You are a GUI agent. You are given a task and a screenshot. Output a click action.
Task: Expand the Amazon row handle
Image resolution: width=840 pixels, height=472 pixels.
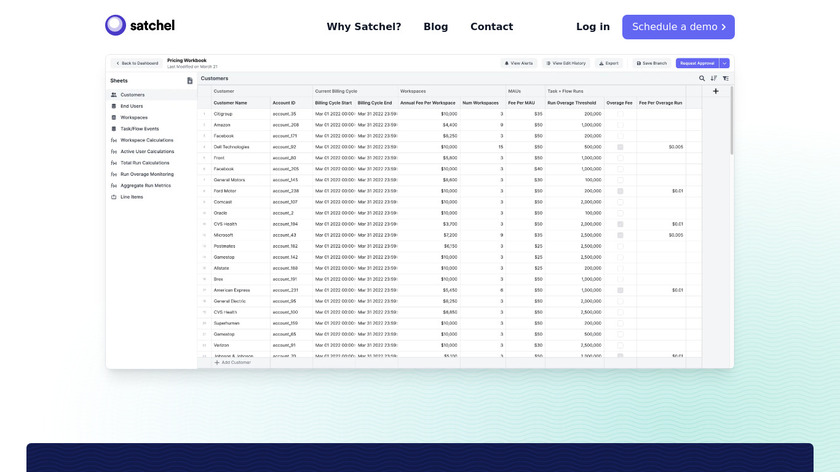click(x=204, y=125)
